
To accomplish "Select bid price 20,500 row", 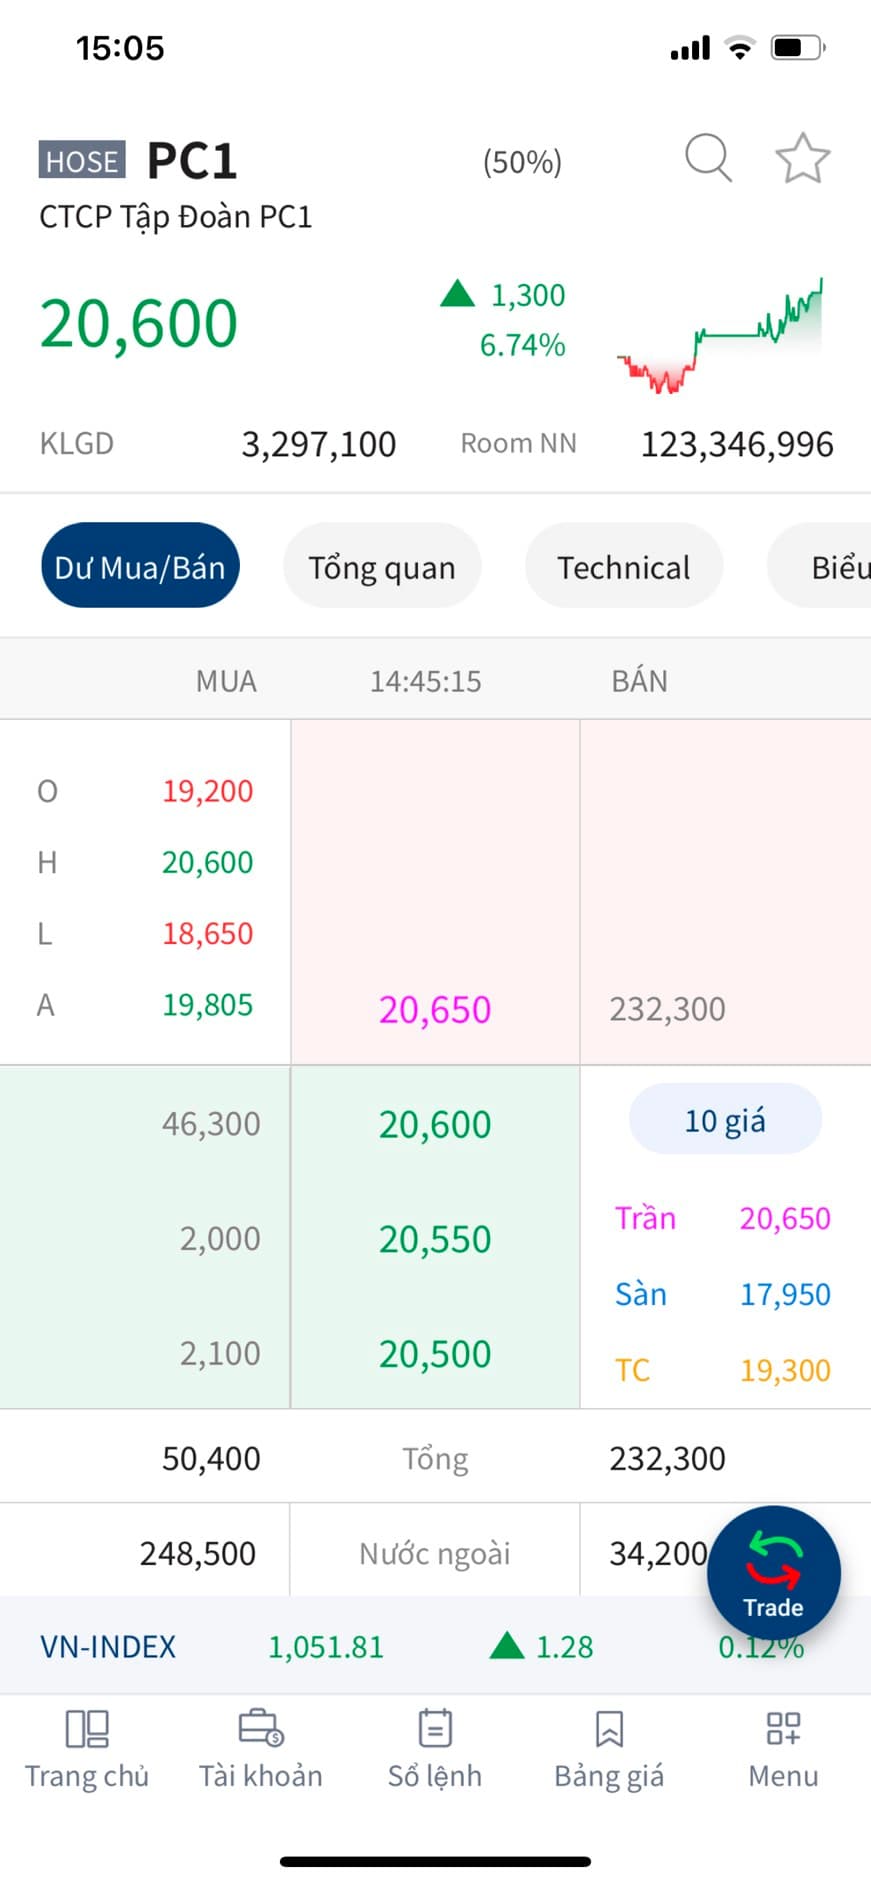I will tap(435, 1354).
